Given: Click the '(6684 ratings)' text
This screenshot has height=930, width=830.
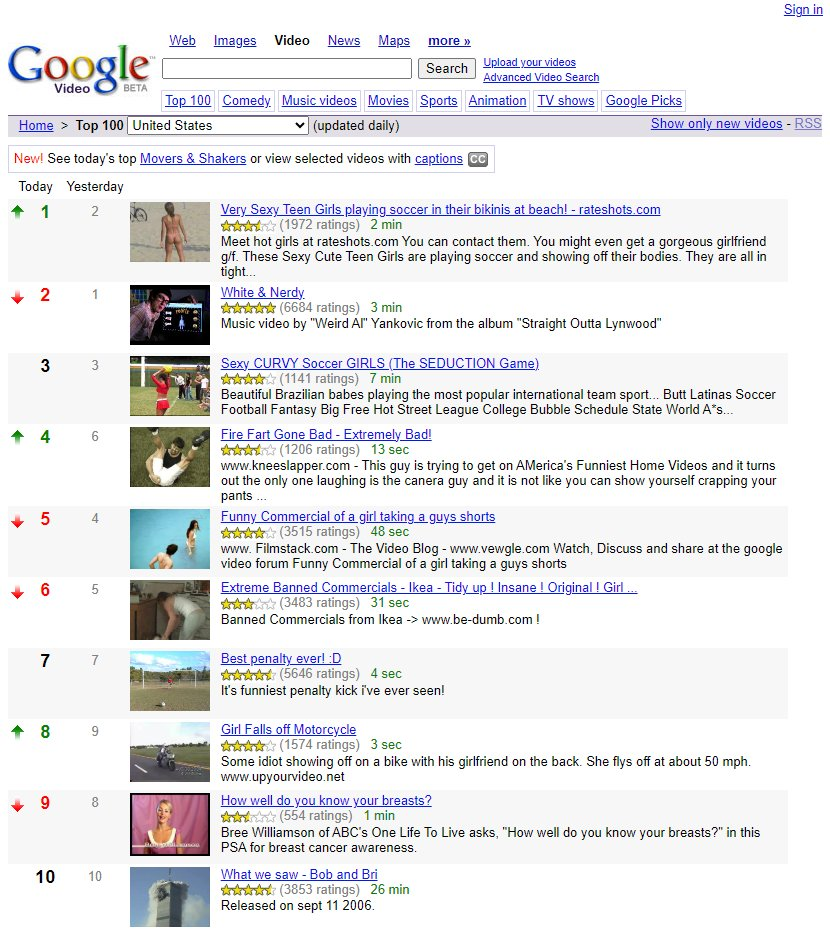Looking at the screenshot, I should point(319,308).
